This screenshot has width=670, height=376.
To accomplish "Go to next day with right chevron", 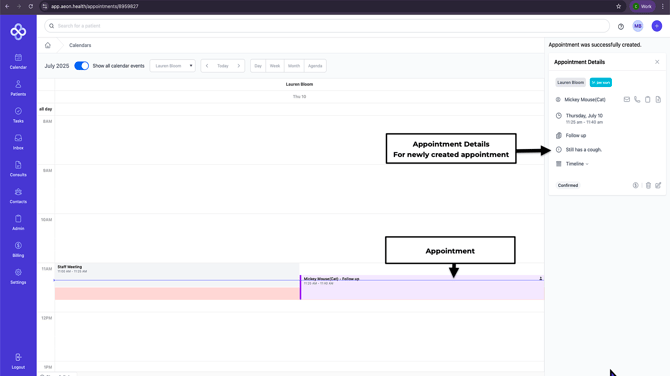I will click(239, 66).
